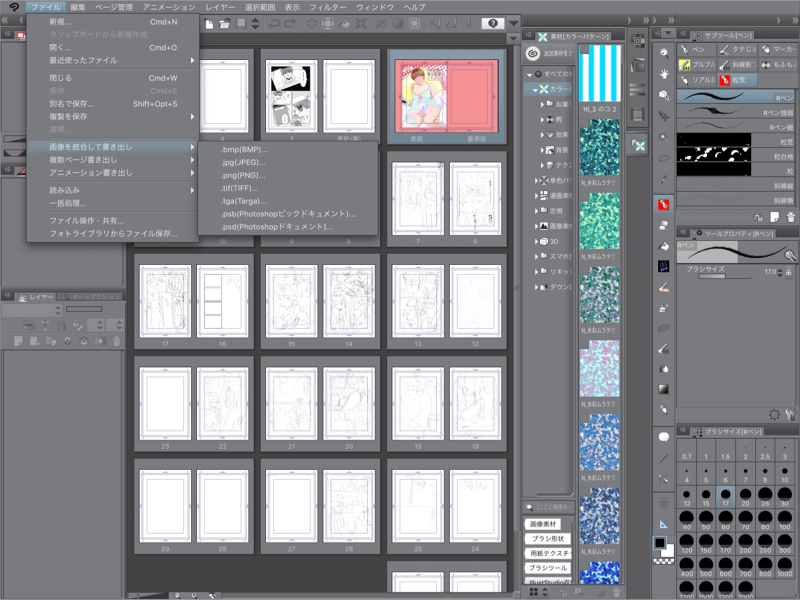Viewport: 800px width, 600px height.
Task: Click the 画像素材 tag button
Action: click(543, 525)
